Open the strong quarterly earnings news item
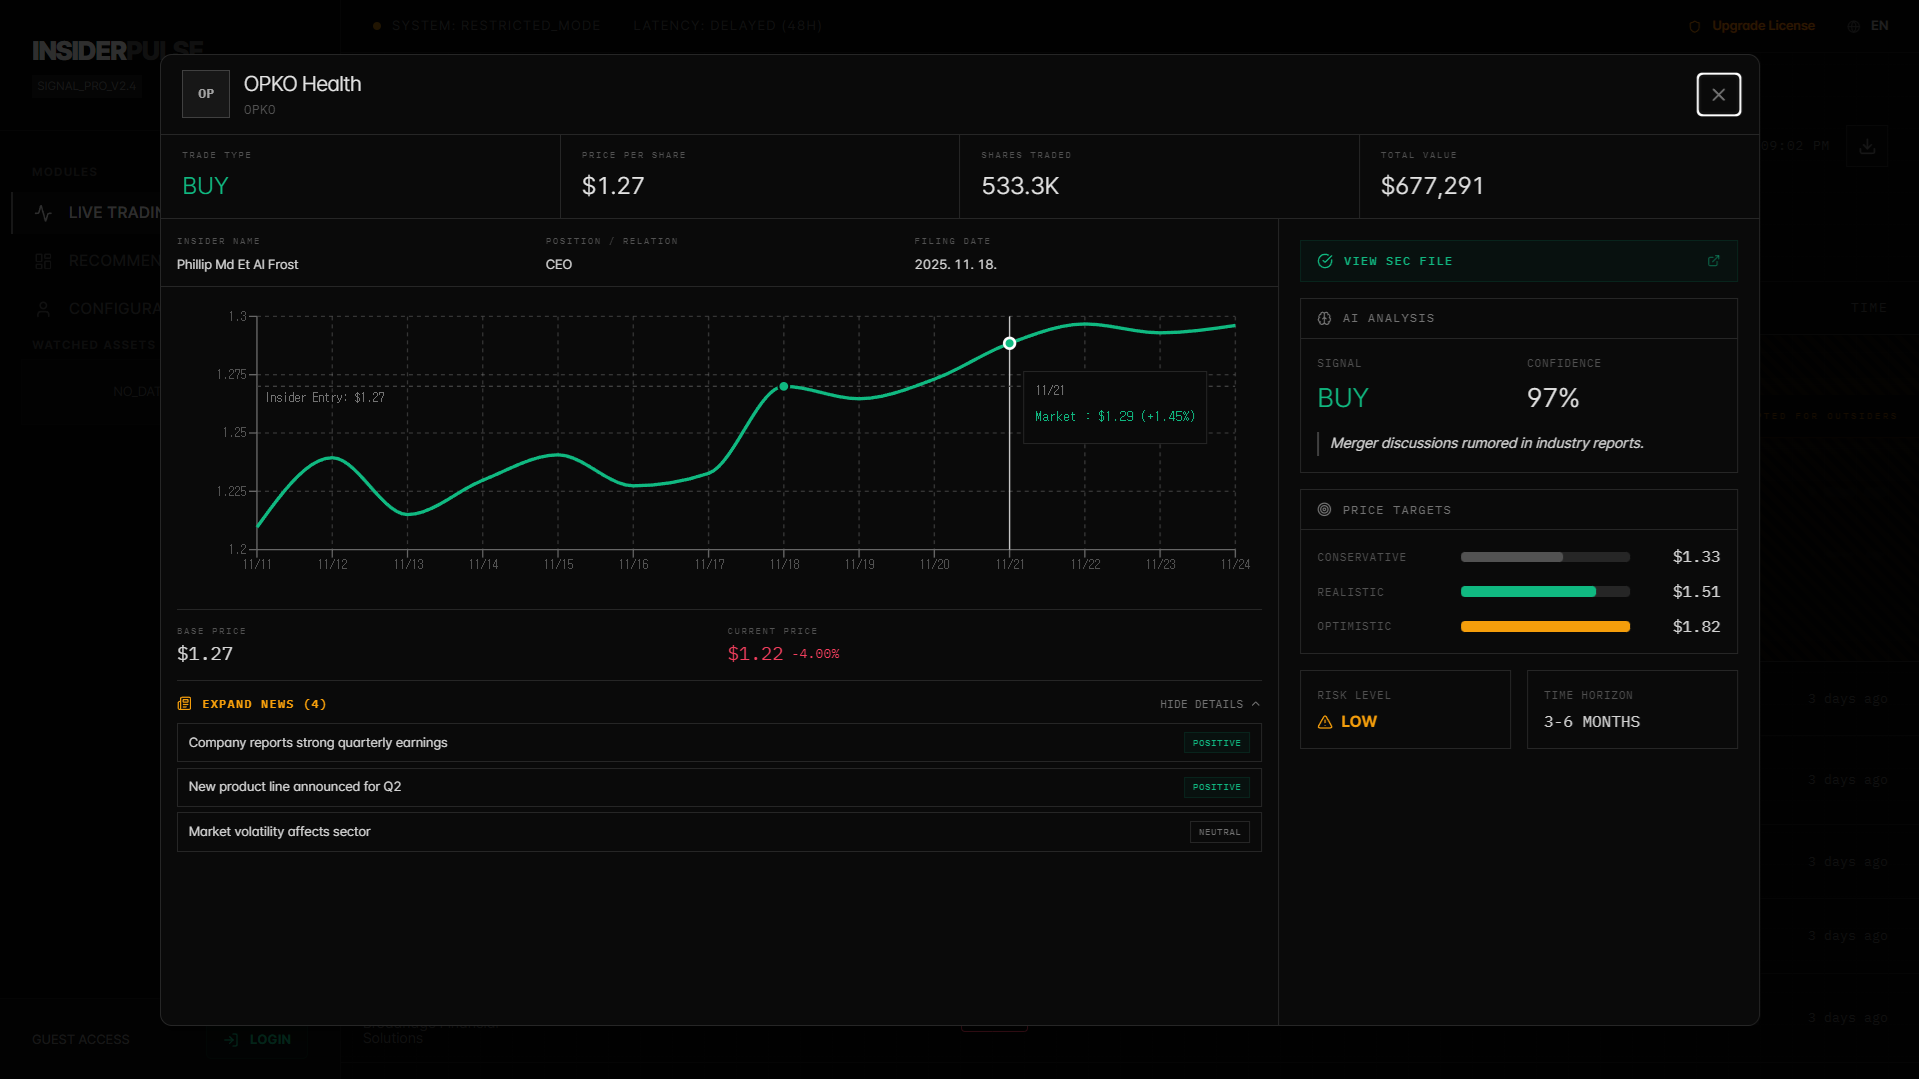The image size is (1919, 1079). click(x=719, y=743)
